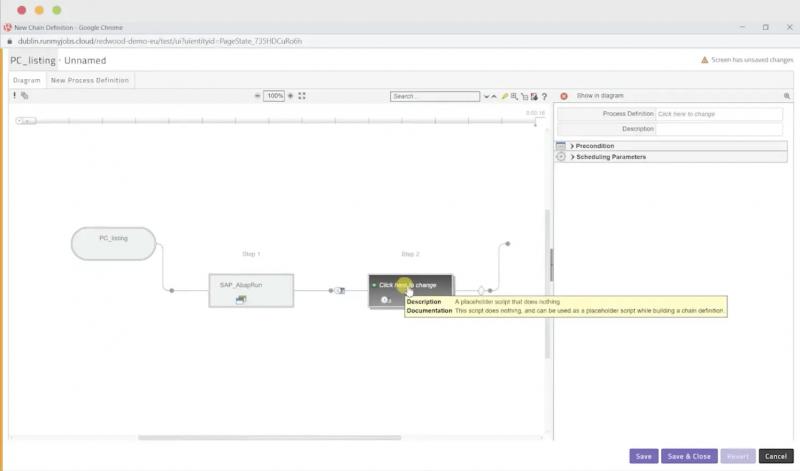Click the Cancel button

[776, 456]
